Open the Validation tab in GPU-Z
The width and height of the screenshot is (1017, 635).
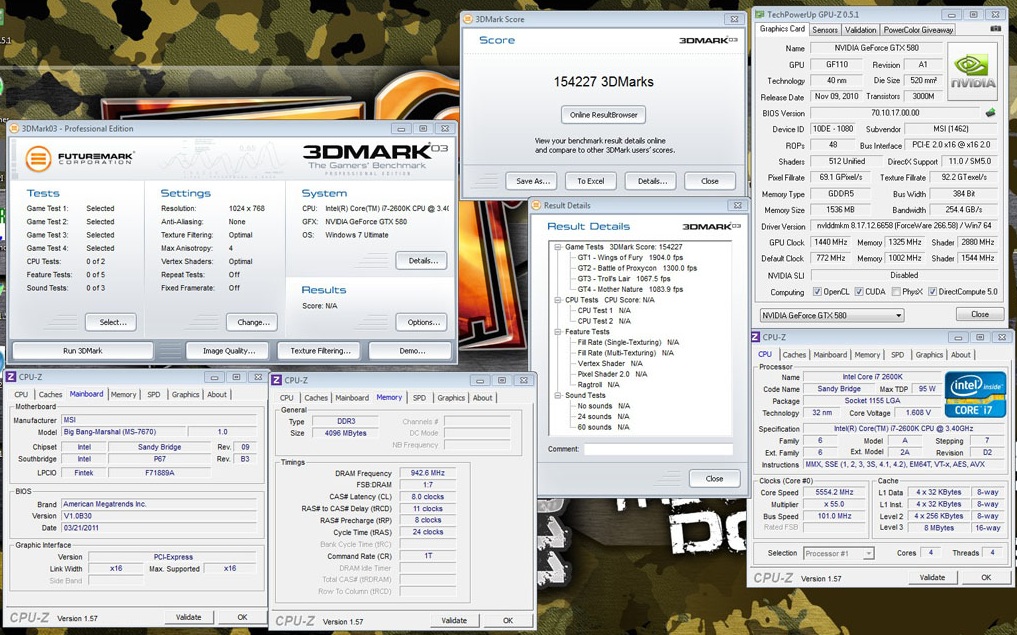(861, 30)
